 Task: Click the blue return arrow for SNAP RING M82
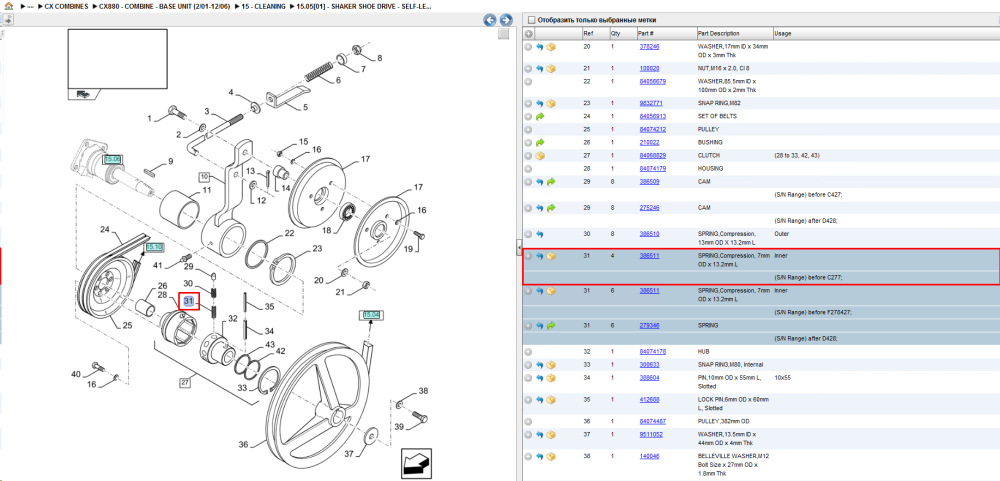click(x=540, y=103)
